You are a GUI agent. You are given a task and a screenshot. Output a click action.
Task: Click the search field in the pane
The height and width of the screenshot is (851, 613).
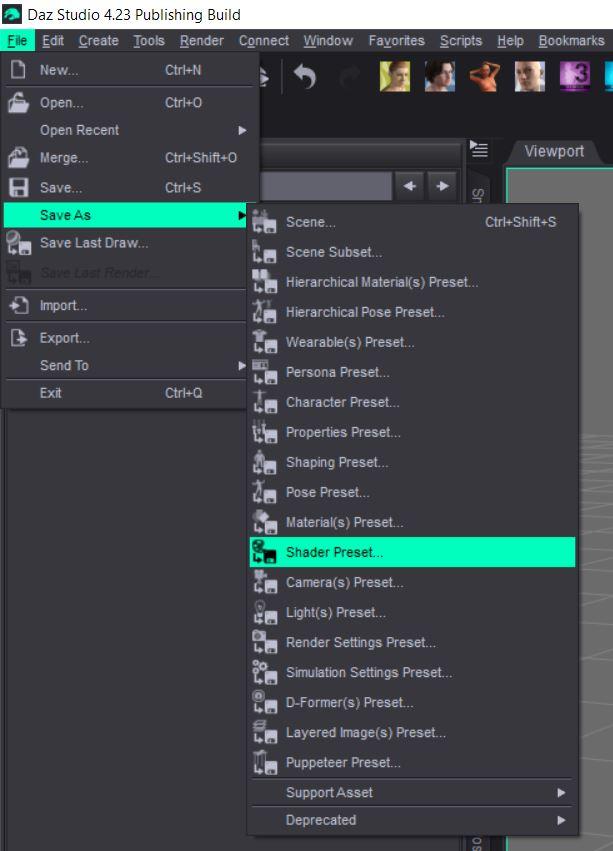point(325,186)
